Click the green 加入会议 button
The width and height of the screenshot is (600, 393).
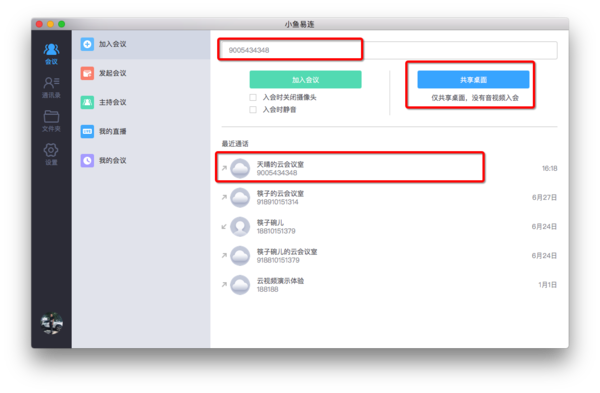tap(305, 80)
